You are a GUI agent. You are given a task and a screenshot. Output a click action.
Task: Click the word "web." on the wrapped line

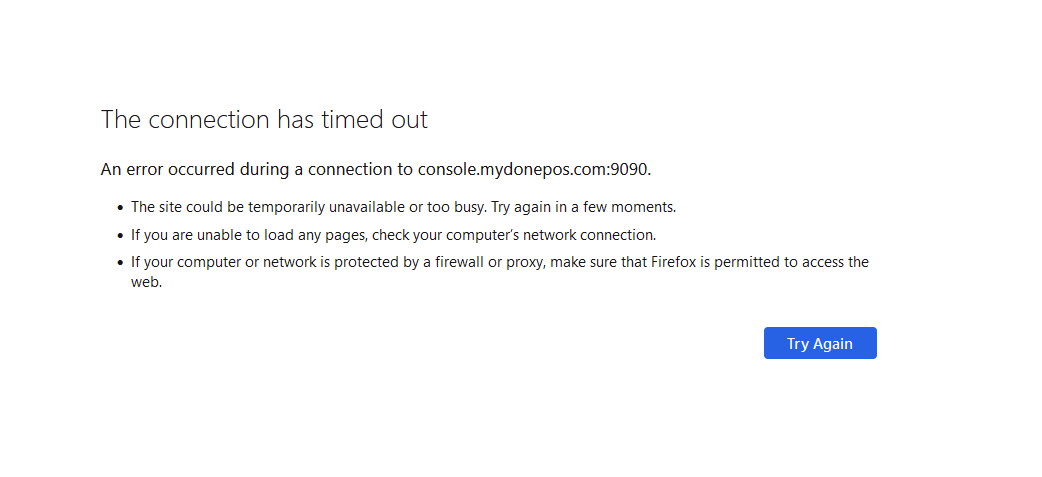146,282
